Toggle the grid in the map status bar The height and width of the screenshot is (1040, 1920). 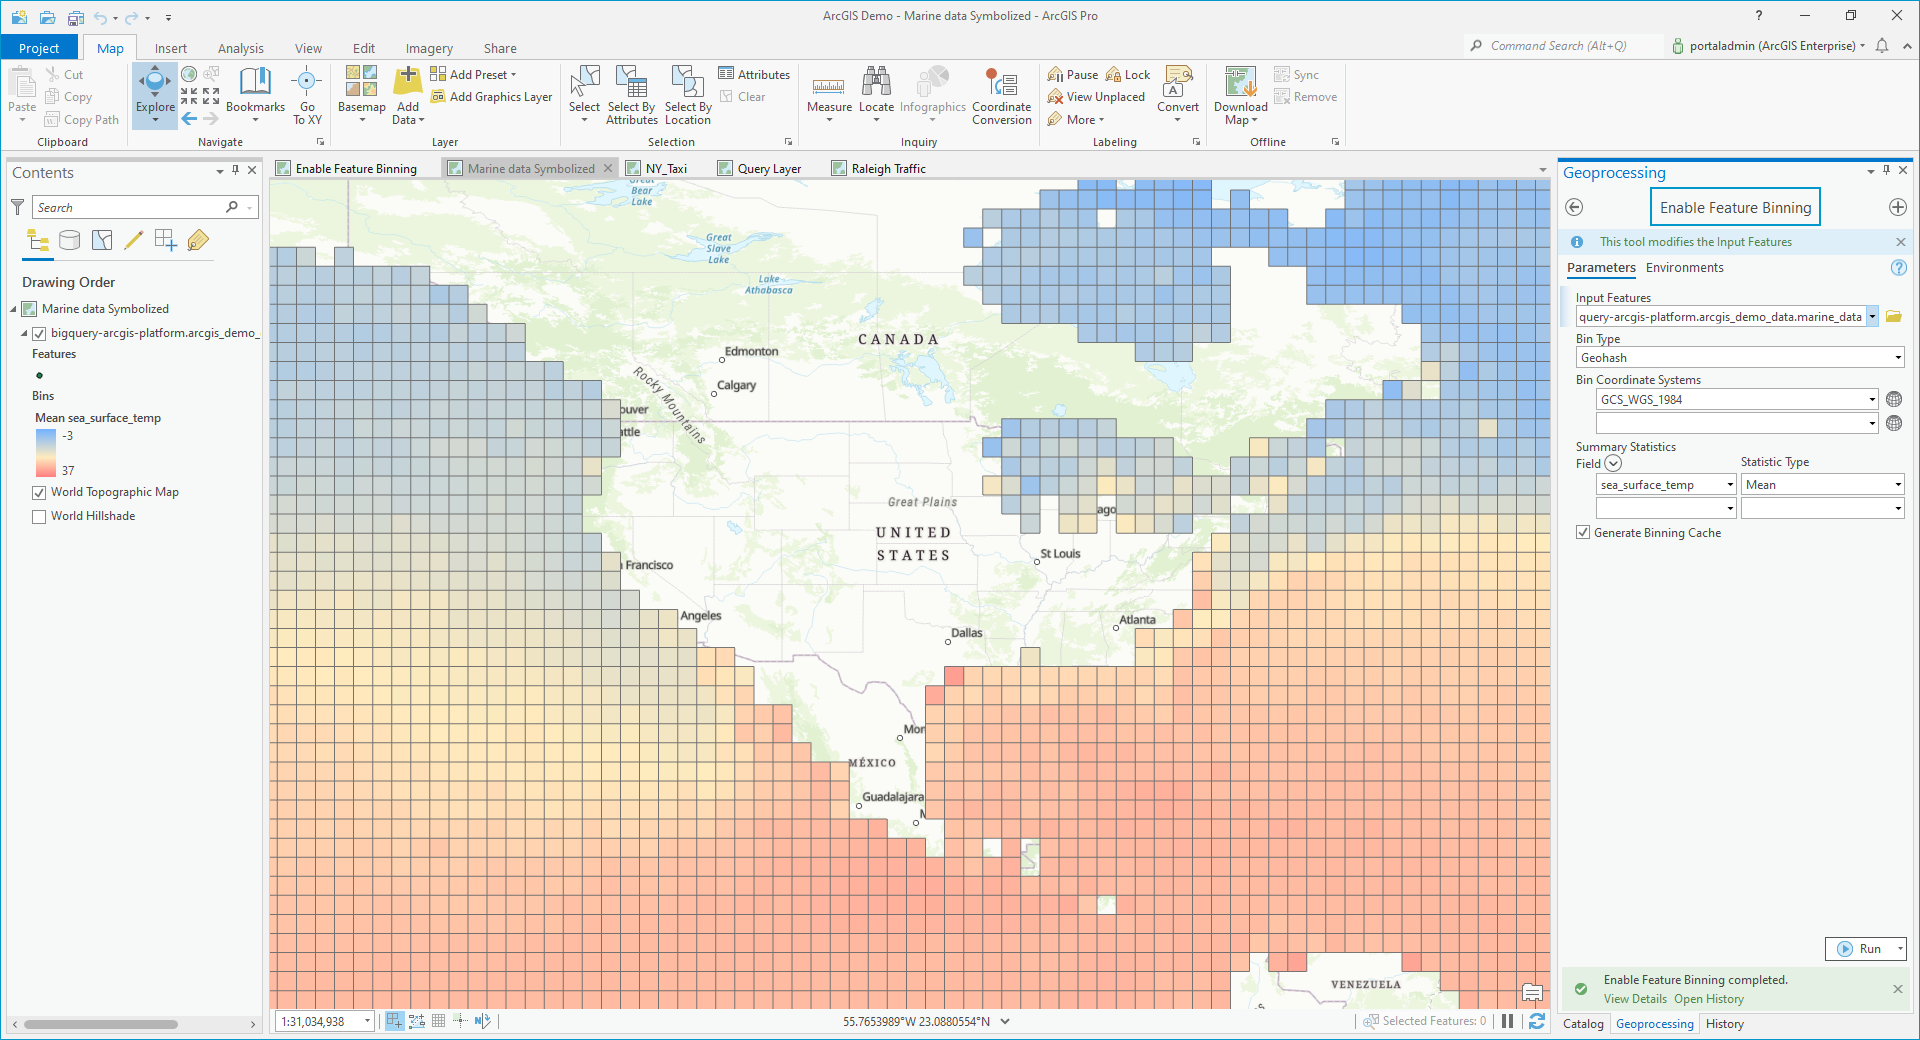click(438, 1021)
